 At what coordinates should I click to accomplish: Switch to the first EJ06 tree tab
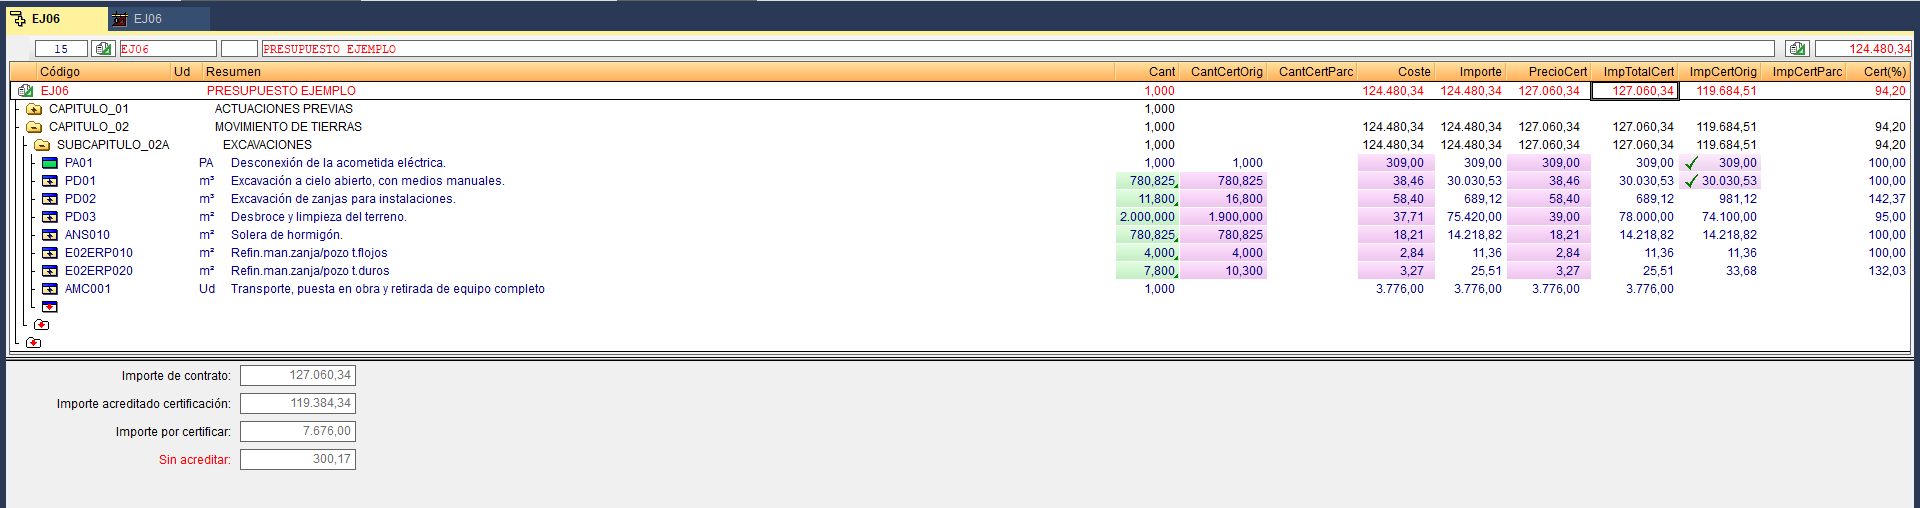point(57,19)
